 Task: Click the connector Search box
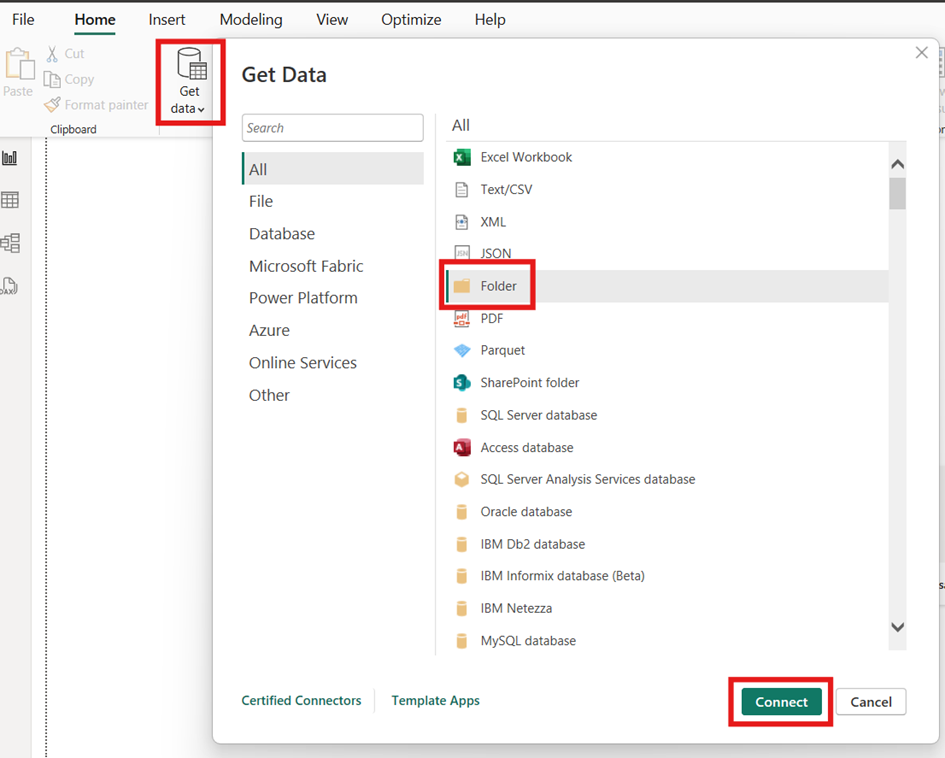332,128
